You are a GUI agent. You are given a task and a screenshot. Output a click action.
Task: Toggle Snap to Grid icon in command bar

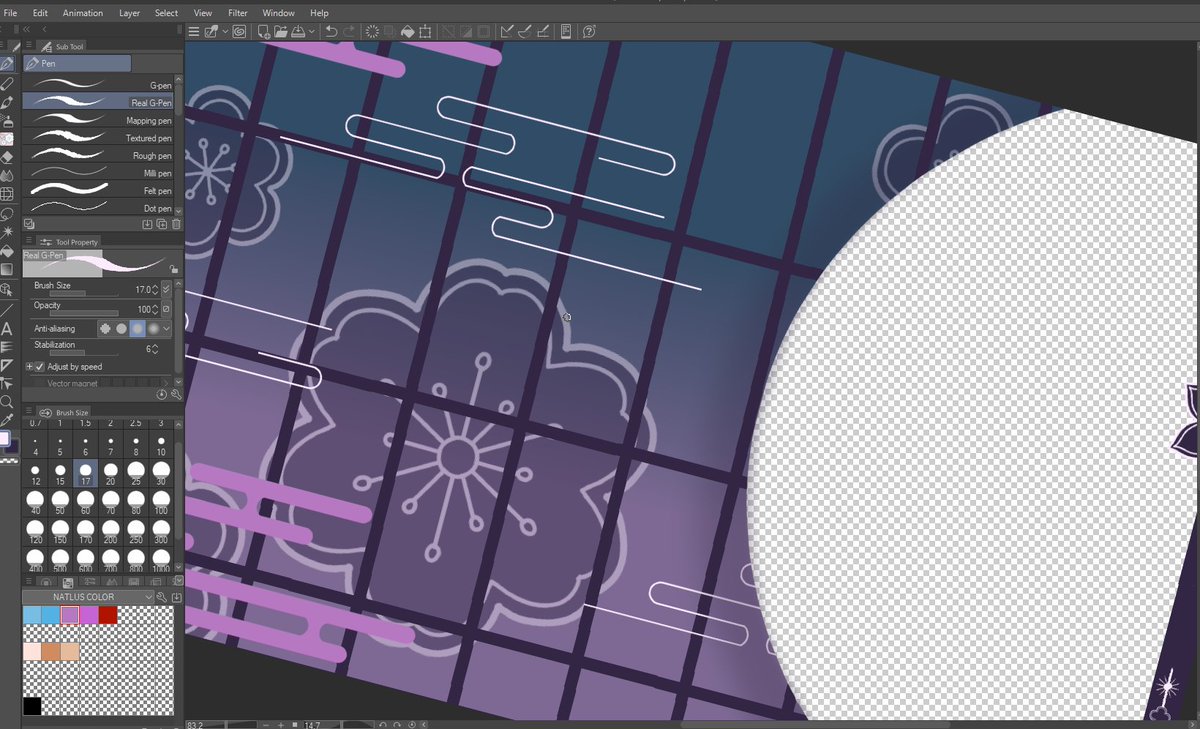(x=541, y=31)
